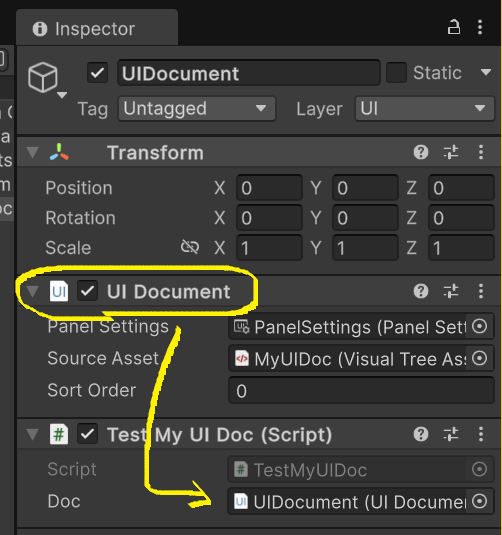Screen dimensions: 502x535
Task: Click the Scale Z field
Action: (461, 248)
